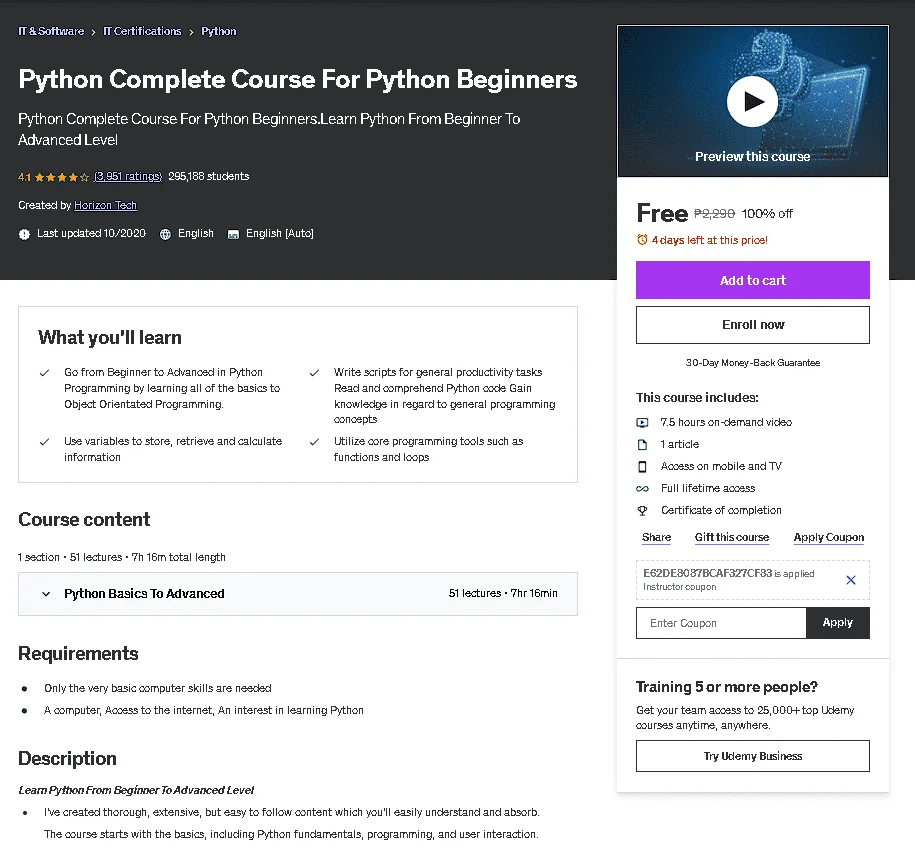Click the mobile device icon beside Access on mobile

642,466
